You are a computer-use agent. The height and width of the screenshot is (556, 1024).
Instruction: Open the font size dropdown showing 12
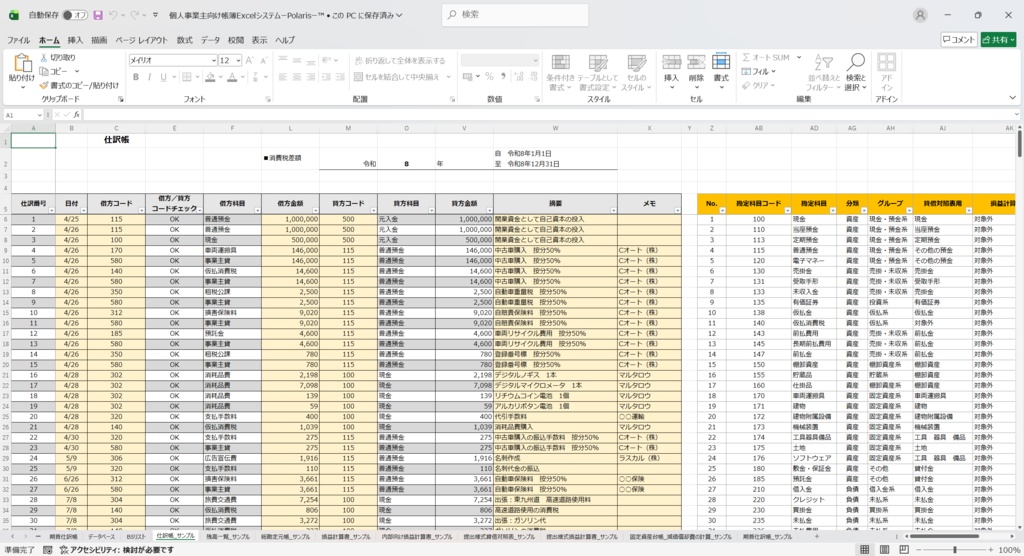coord(238,61)
